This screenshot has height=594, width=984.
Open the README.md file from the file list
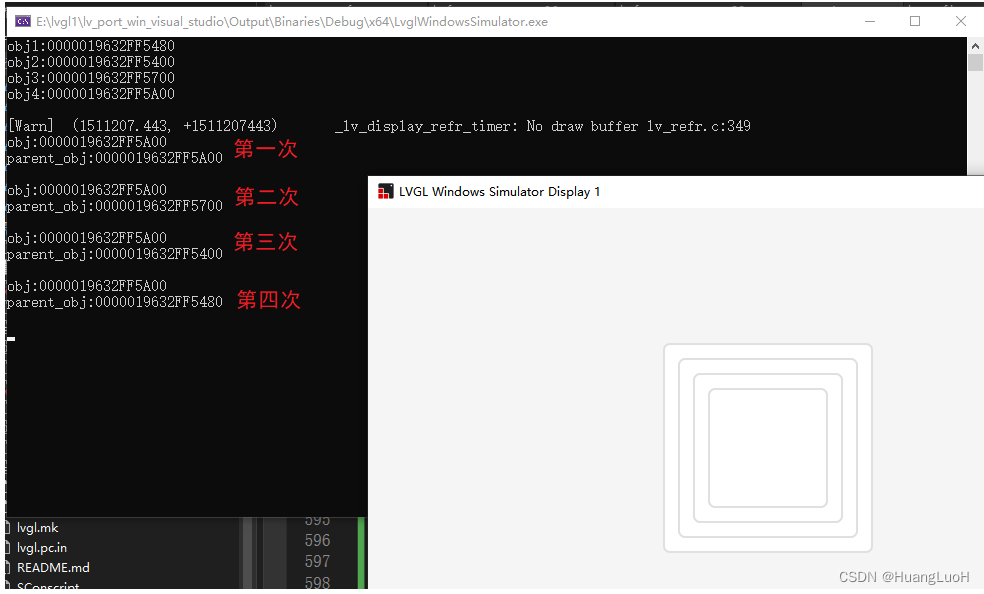coord(53,567)
